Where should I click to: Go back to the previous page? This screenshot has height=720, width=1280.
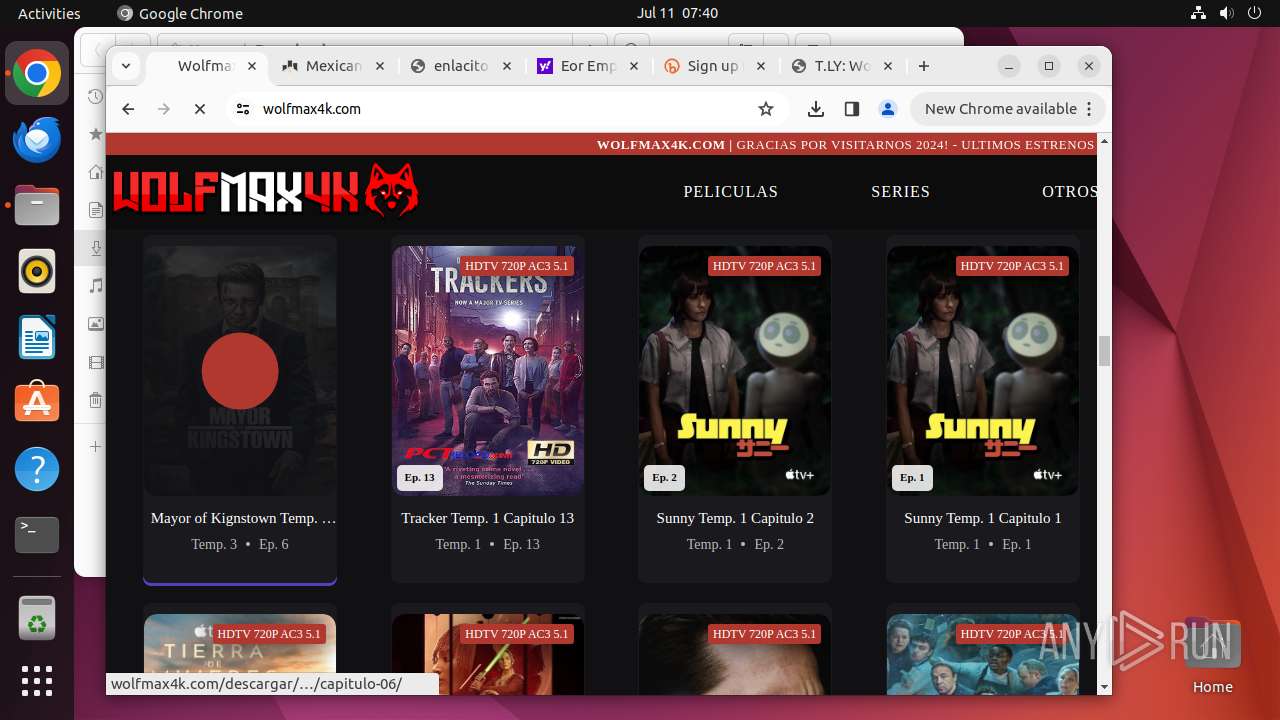(128, 109)
